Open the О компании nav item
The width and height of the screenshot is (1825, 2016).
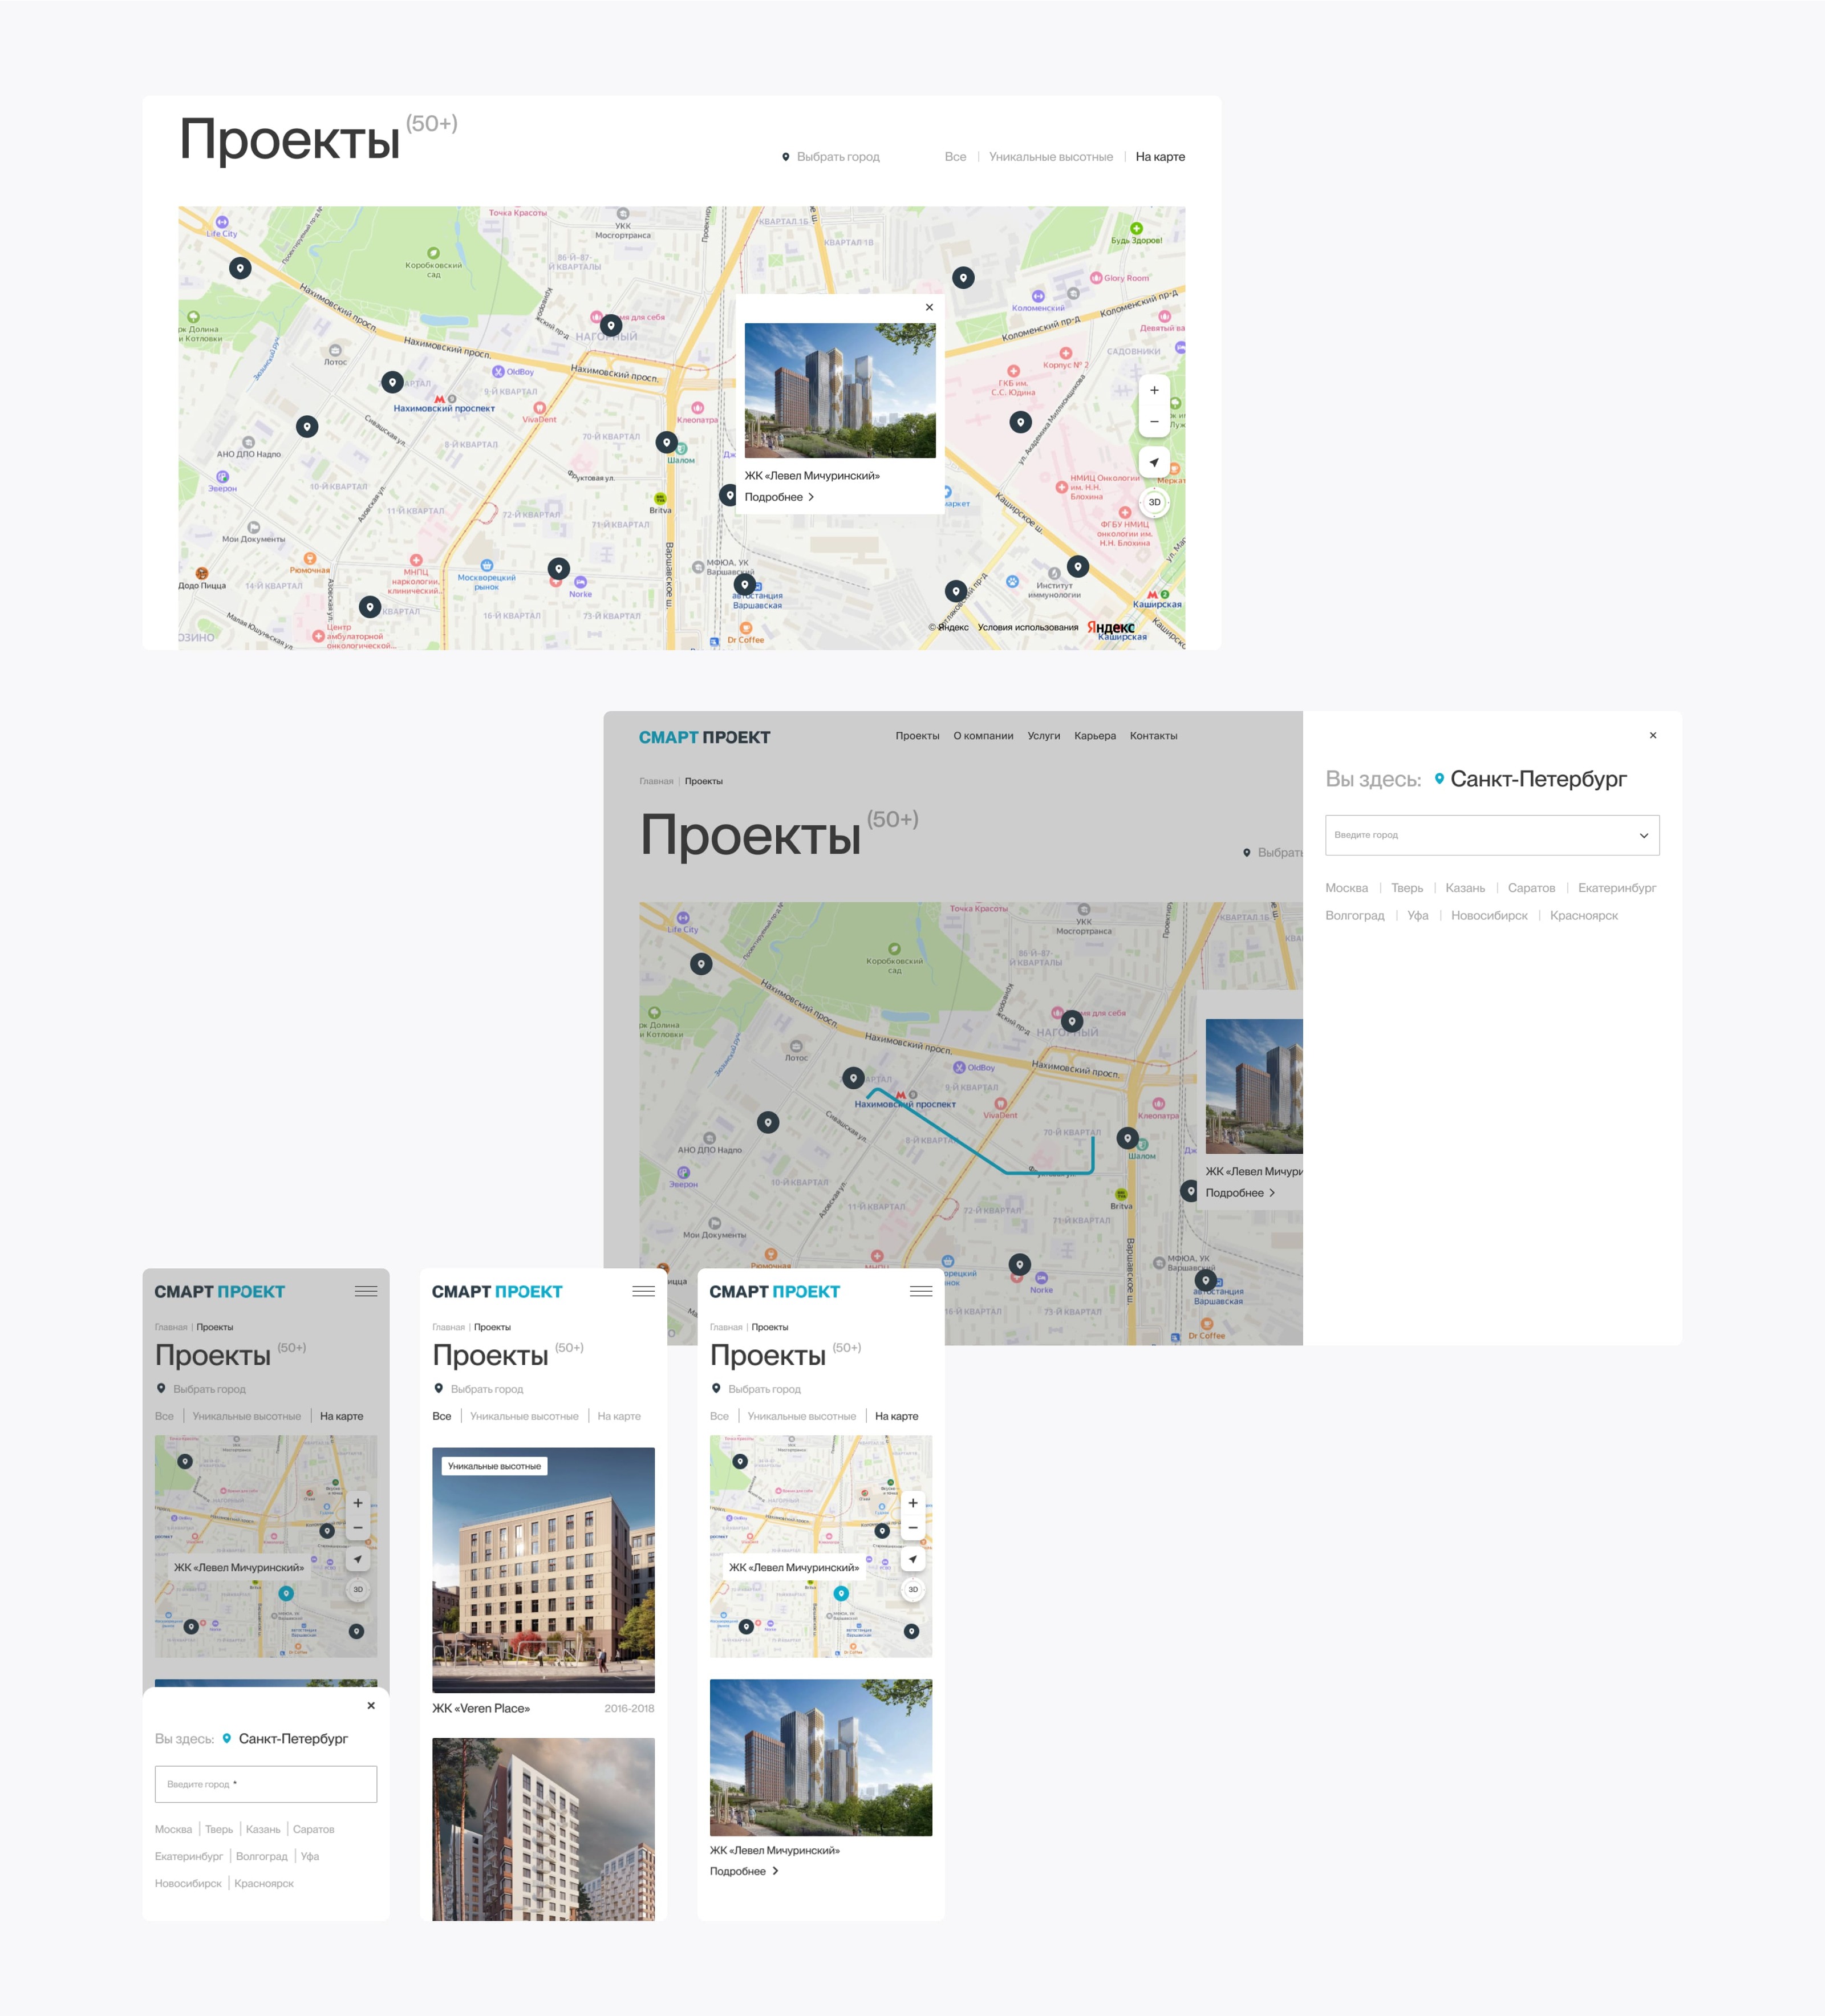[x=983, y=736]
